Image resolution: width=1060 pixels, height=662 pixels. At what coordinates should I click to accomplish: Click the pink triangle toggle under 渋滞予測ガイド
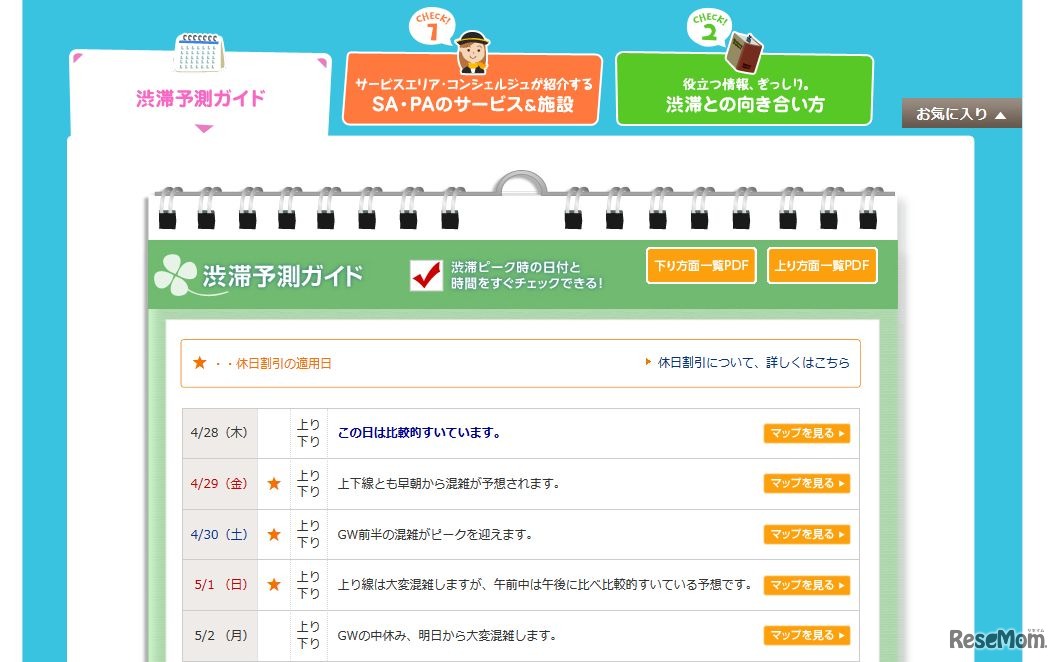coord(205,125)
